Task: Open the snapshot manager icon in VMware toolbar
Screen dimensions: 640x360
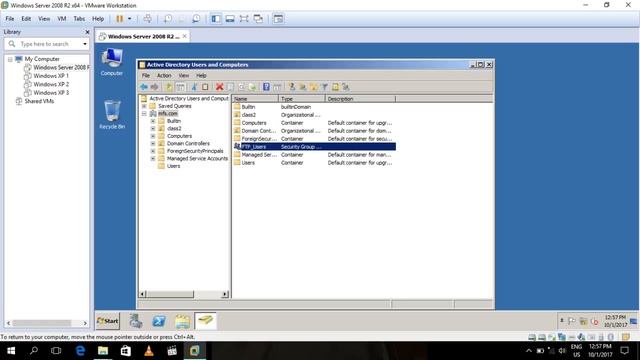Action: pos(196,19)
